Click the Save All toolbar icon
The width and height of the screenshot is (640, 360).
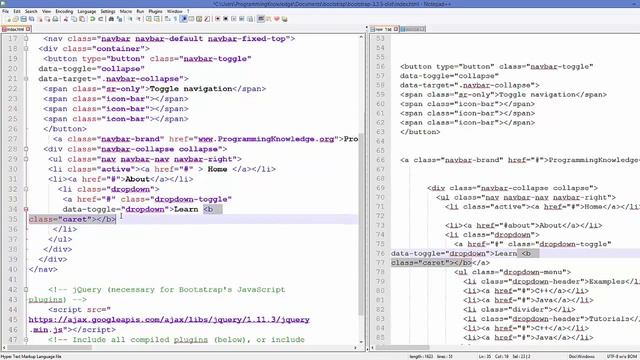[31, 19]
